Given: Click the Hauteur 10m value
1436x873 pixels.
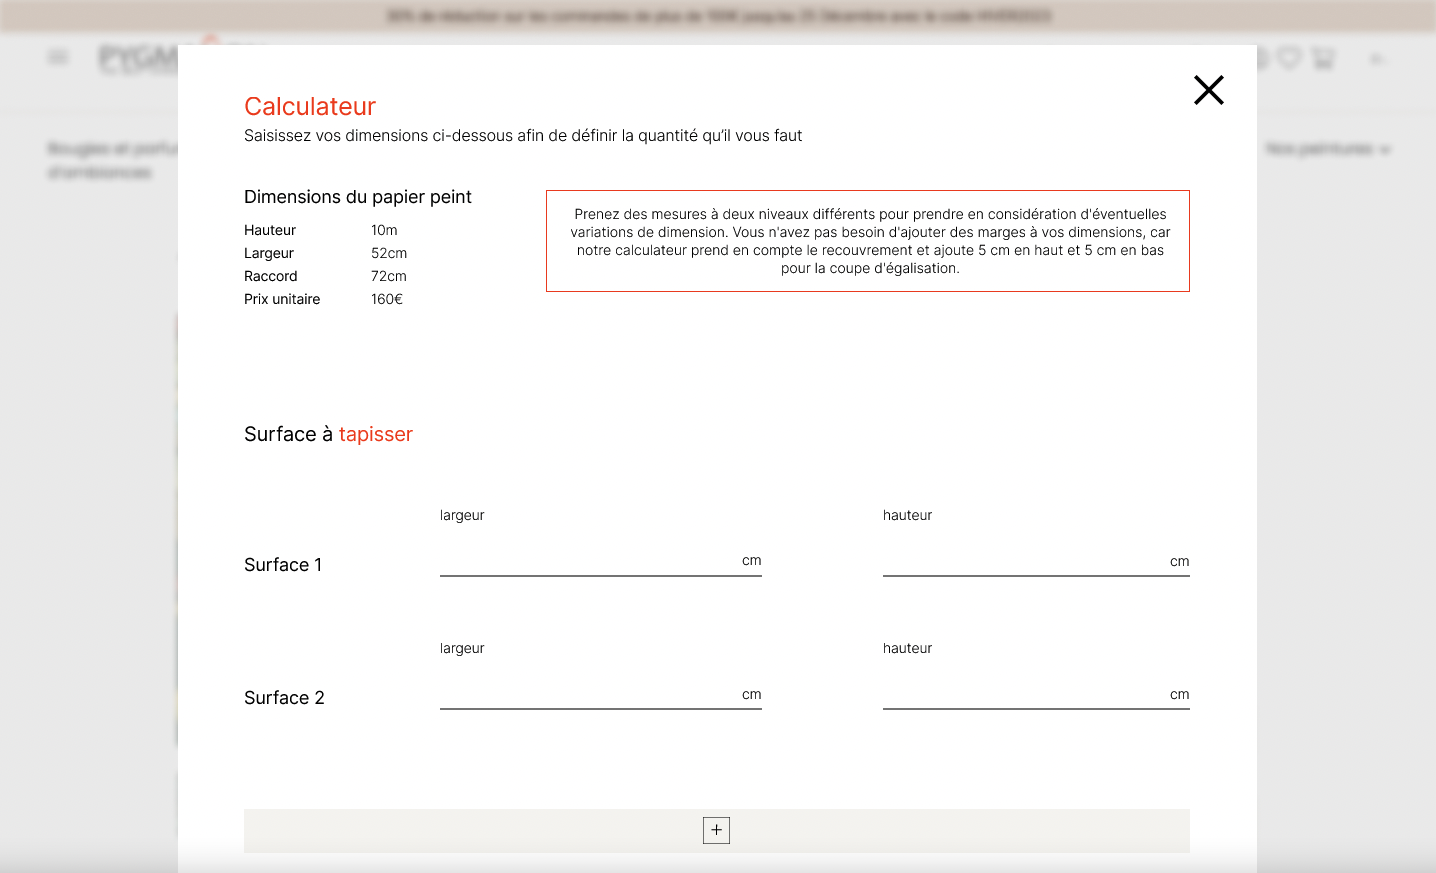Looking at the screenshot, I should tap(384, 230).
